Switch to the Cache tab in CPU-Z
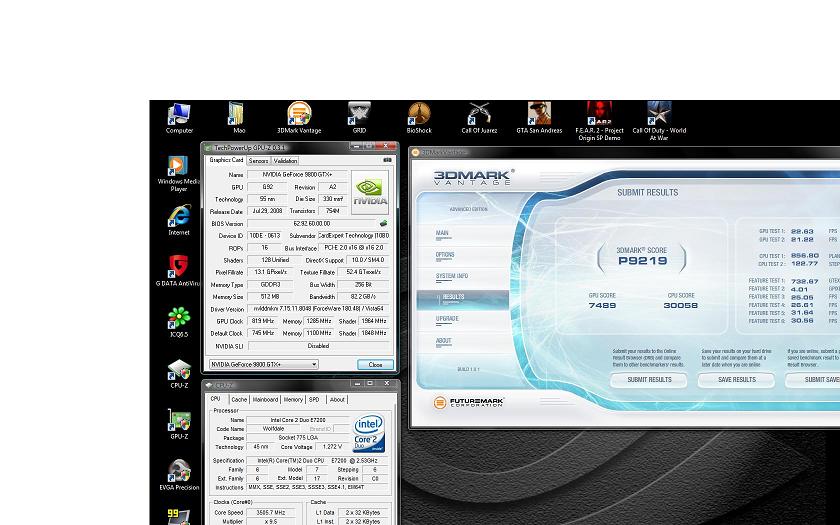The image size is (840, 525). pyautogui.click(x=239, y=400)
